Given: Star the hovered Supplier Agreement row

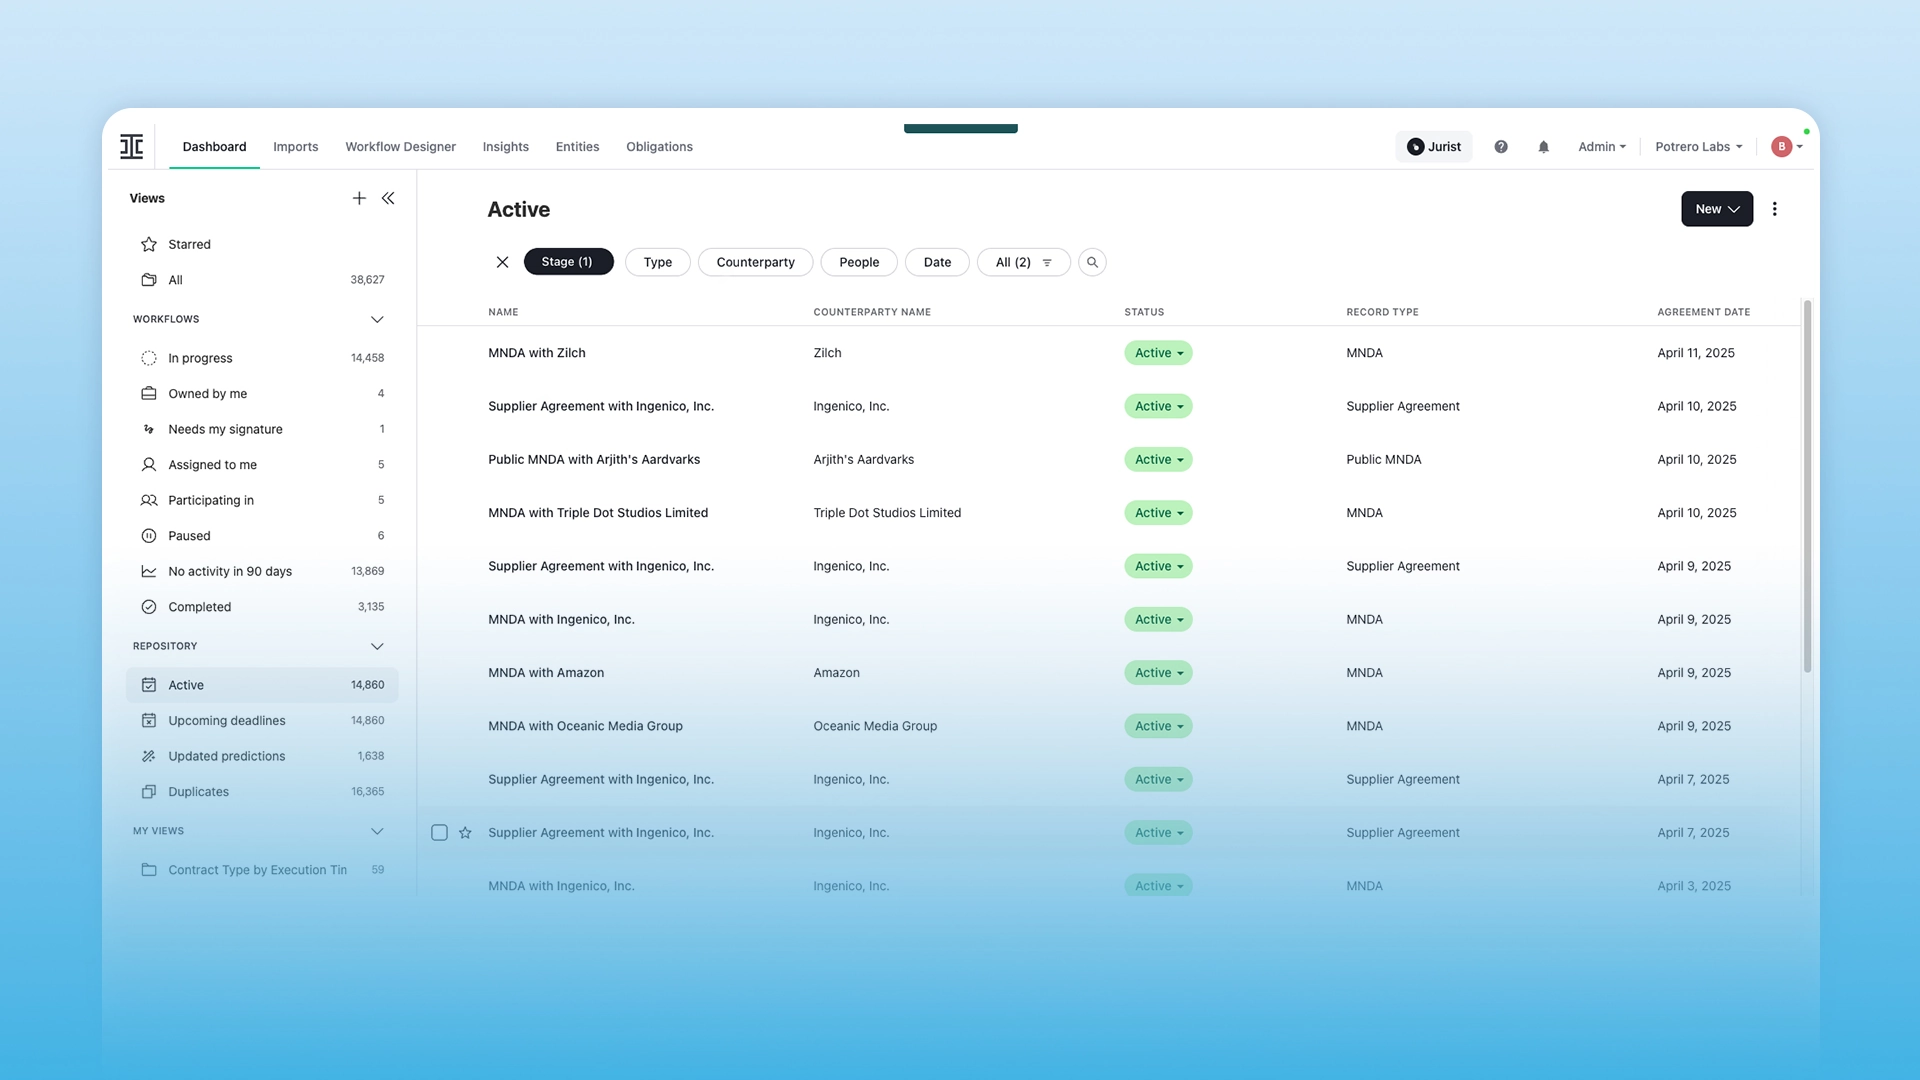Looking at the screenshot, I should pos(465,832).
